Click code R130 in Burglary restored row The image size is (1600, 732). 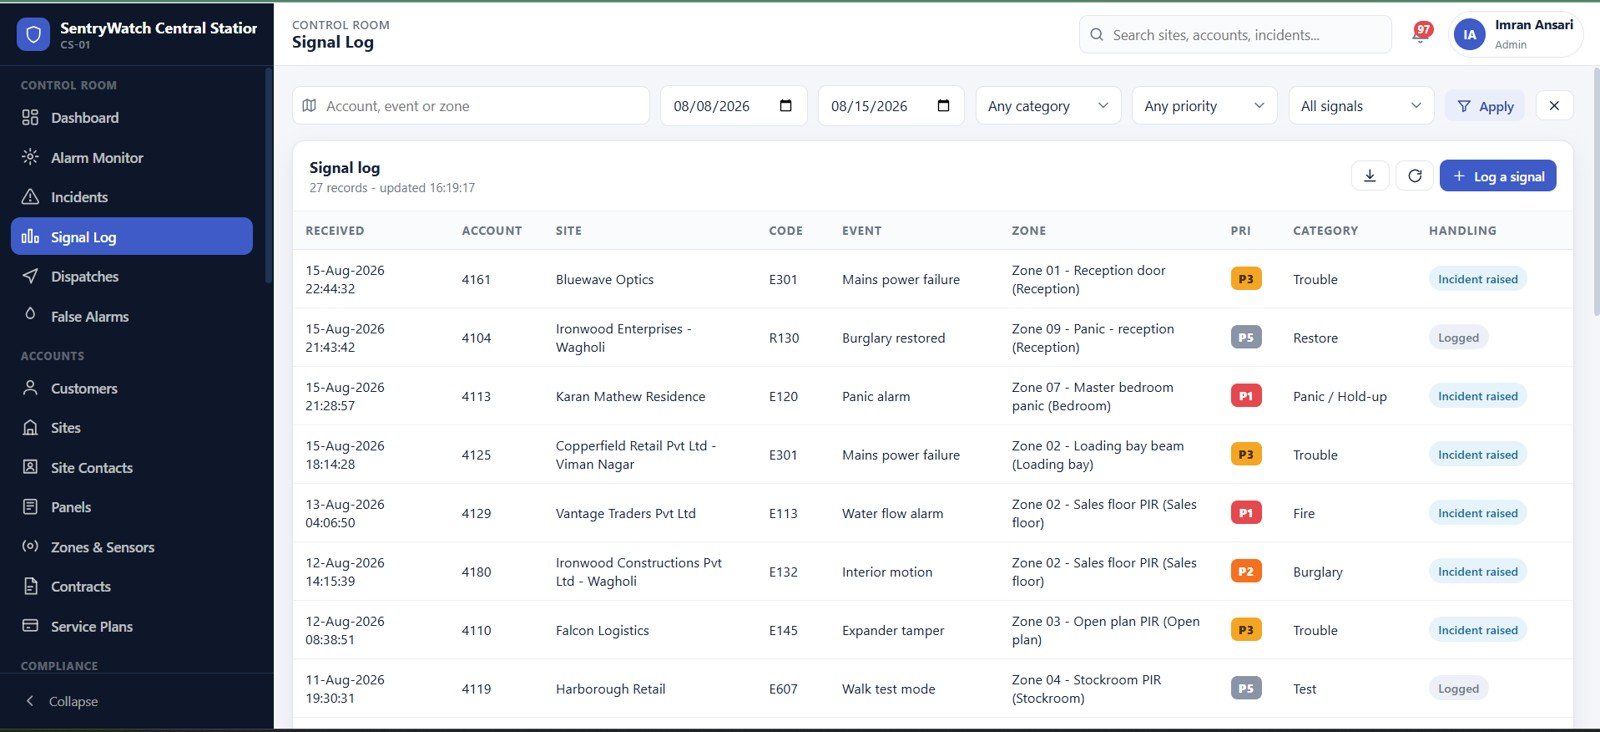[x=784, y=338]
